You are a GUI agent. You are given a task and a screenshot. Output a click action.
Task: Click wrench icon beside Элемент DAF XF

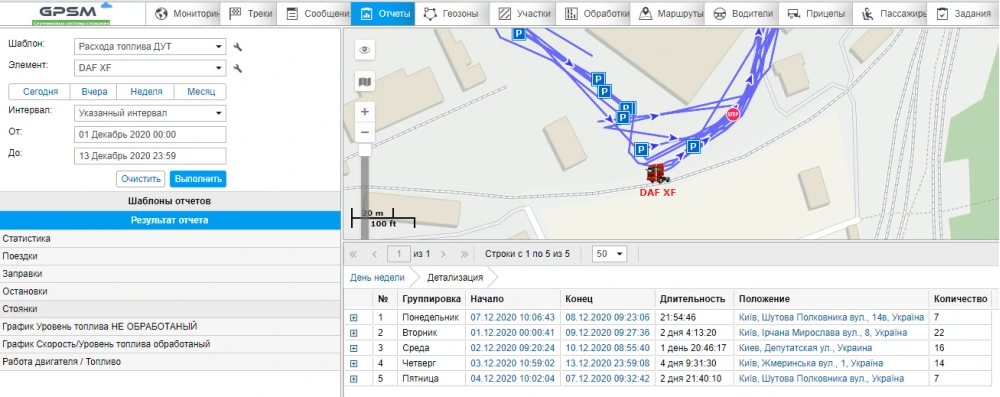click(x=237, y=68)
